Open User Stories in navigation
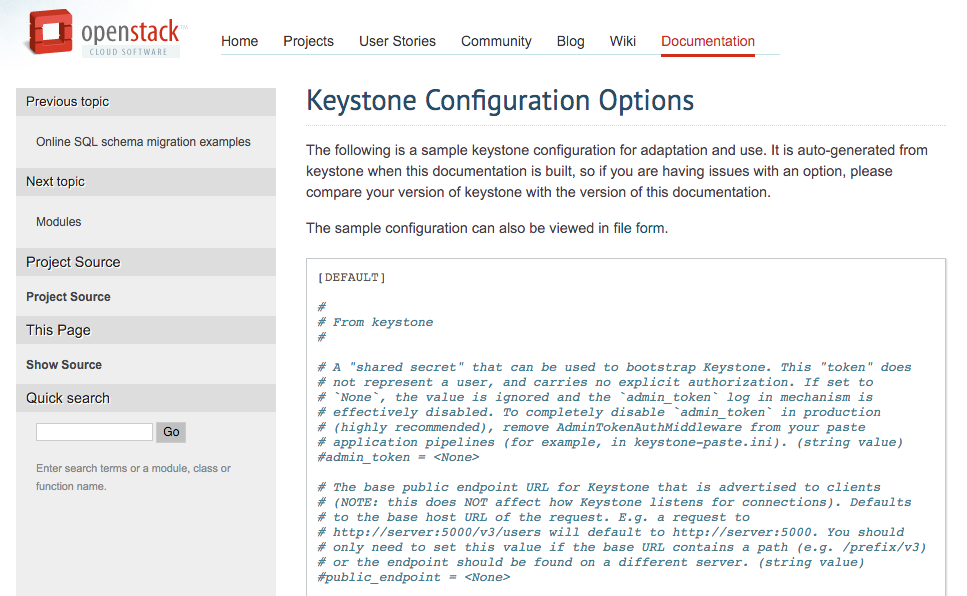 click(397, 41)
